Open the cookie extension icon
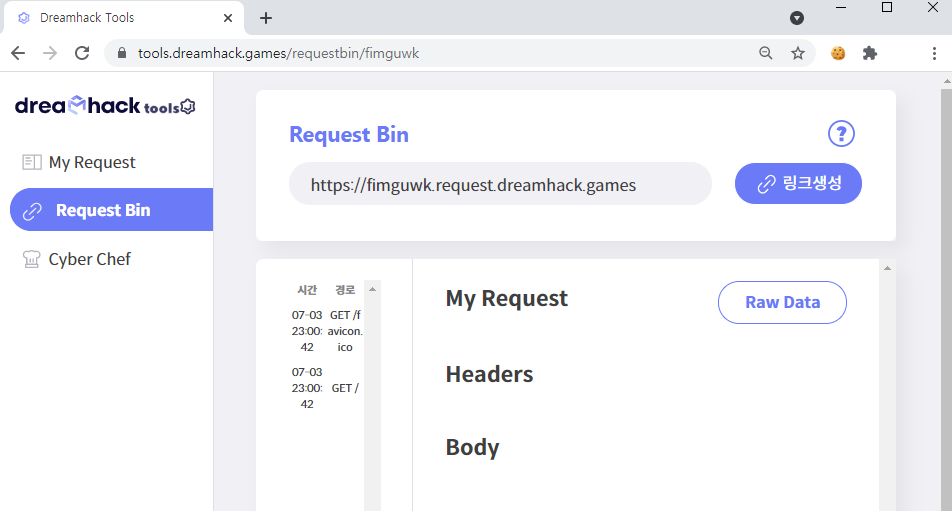 [838, 53]
